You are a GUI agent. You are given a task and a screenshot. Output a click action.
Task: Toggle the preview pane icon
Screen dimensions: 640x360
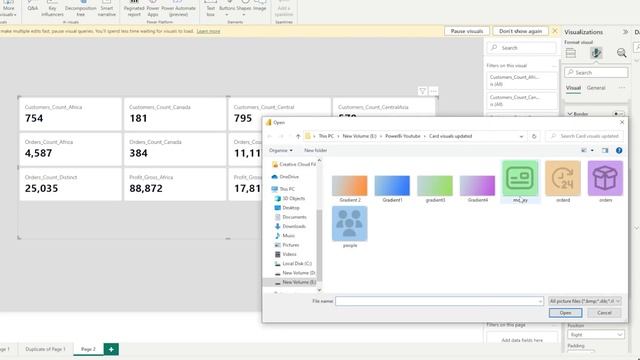point(605,151)
